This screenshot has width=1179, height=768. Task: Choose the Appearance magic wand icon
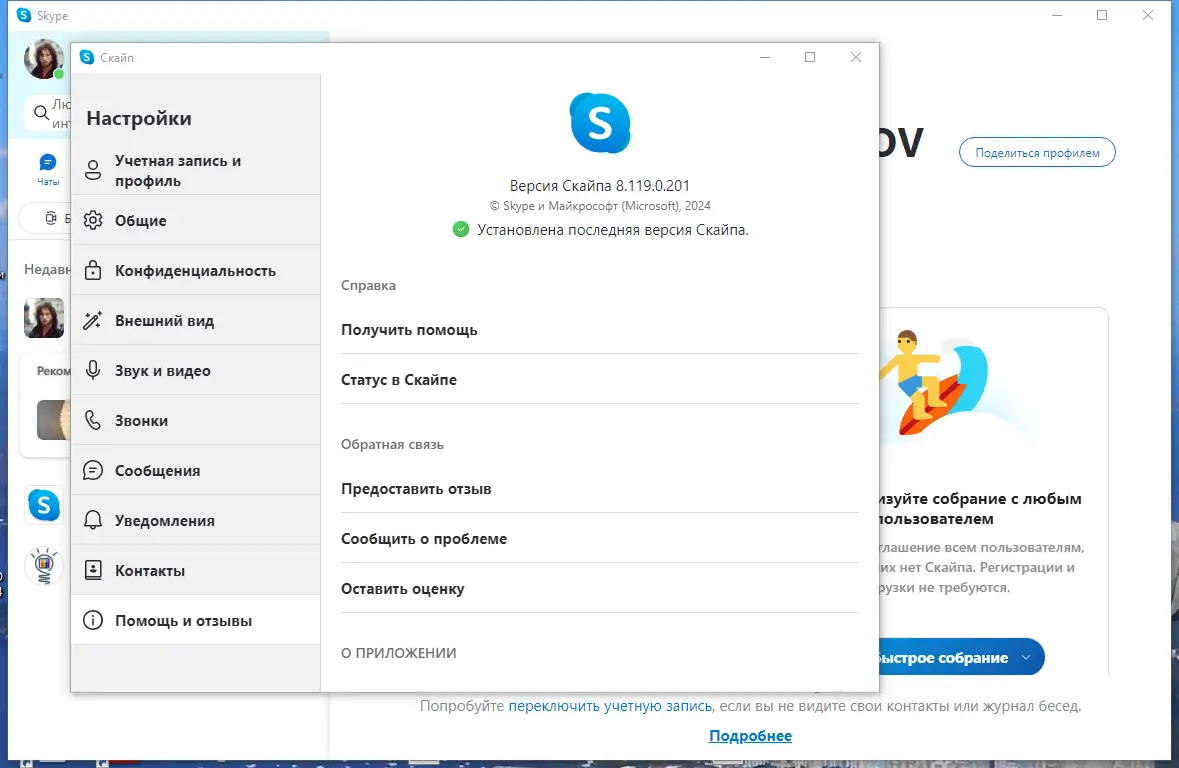(92, 320)
